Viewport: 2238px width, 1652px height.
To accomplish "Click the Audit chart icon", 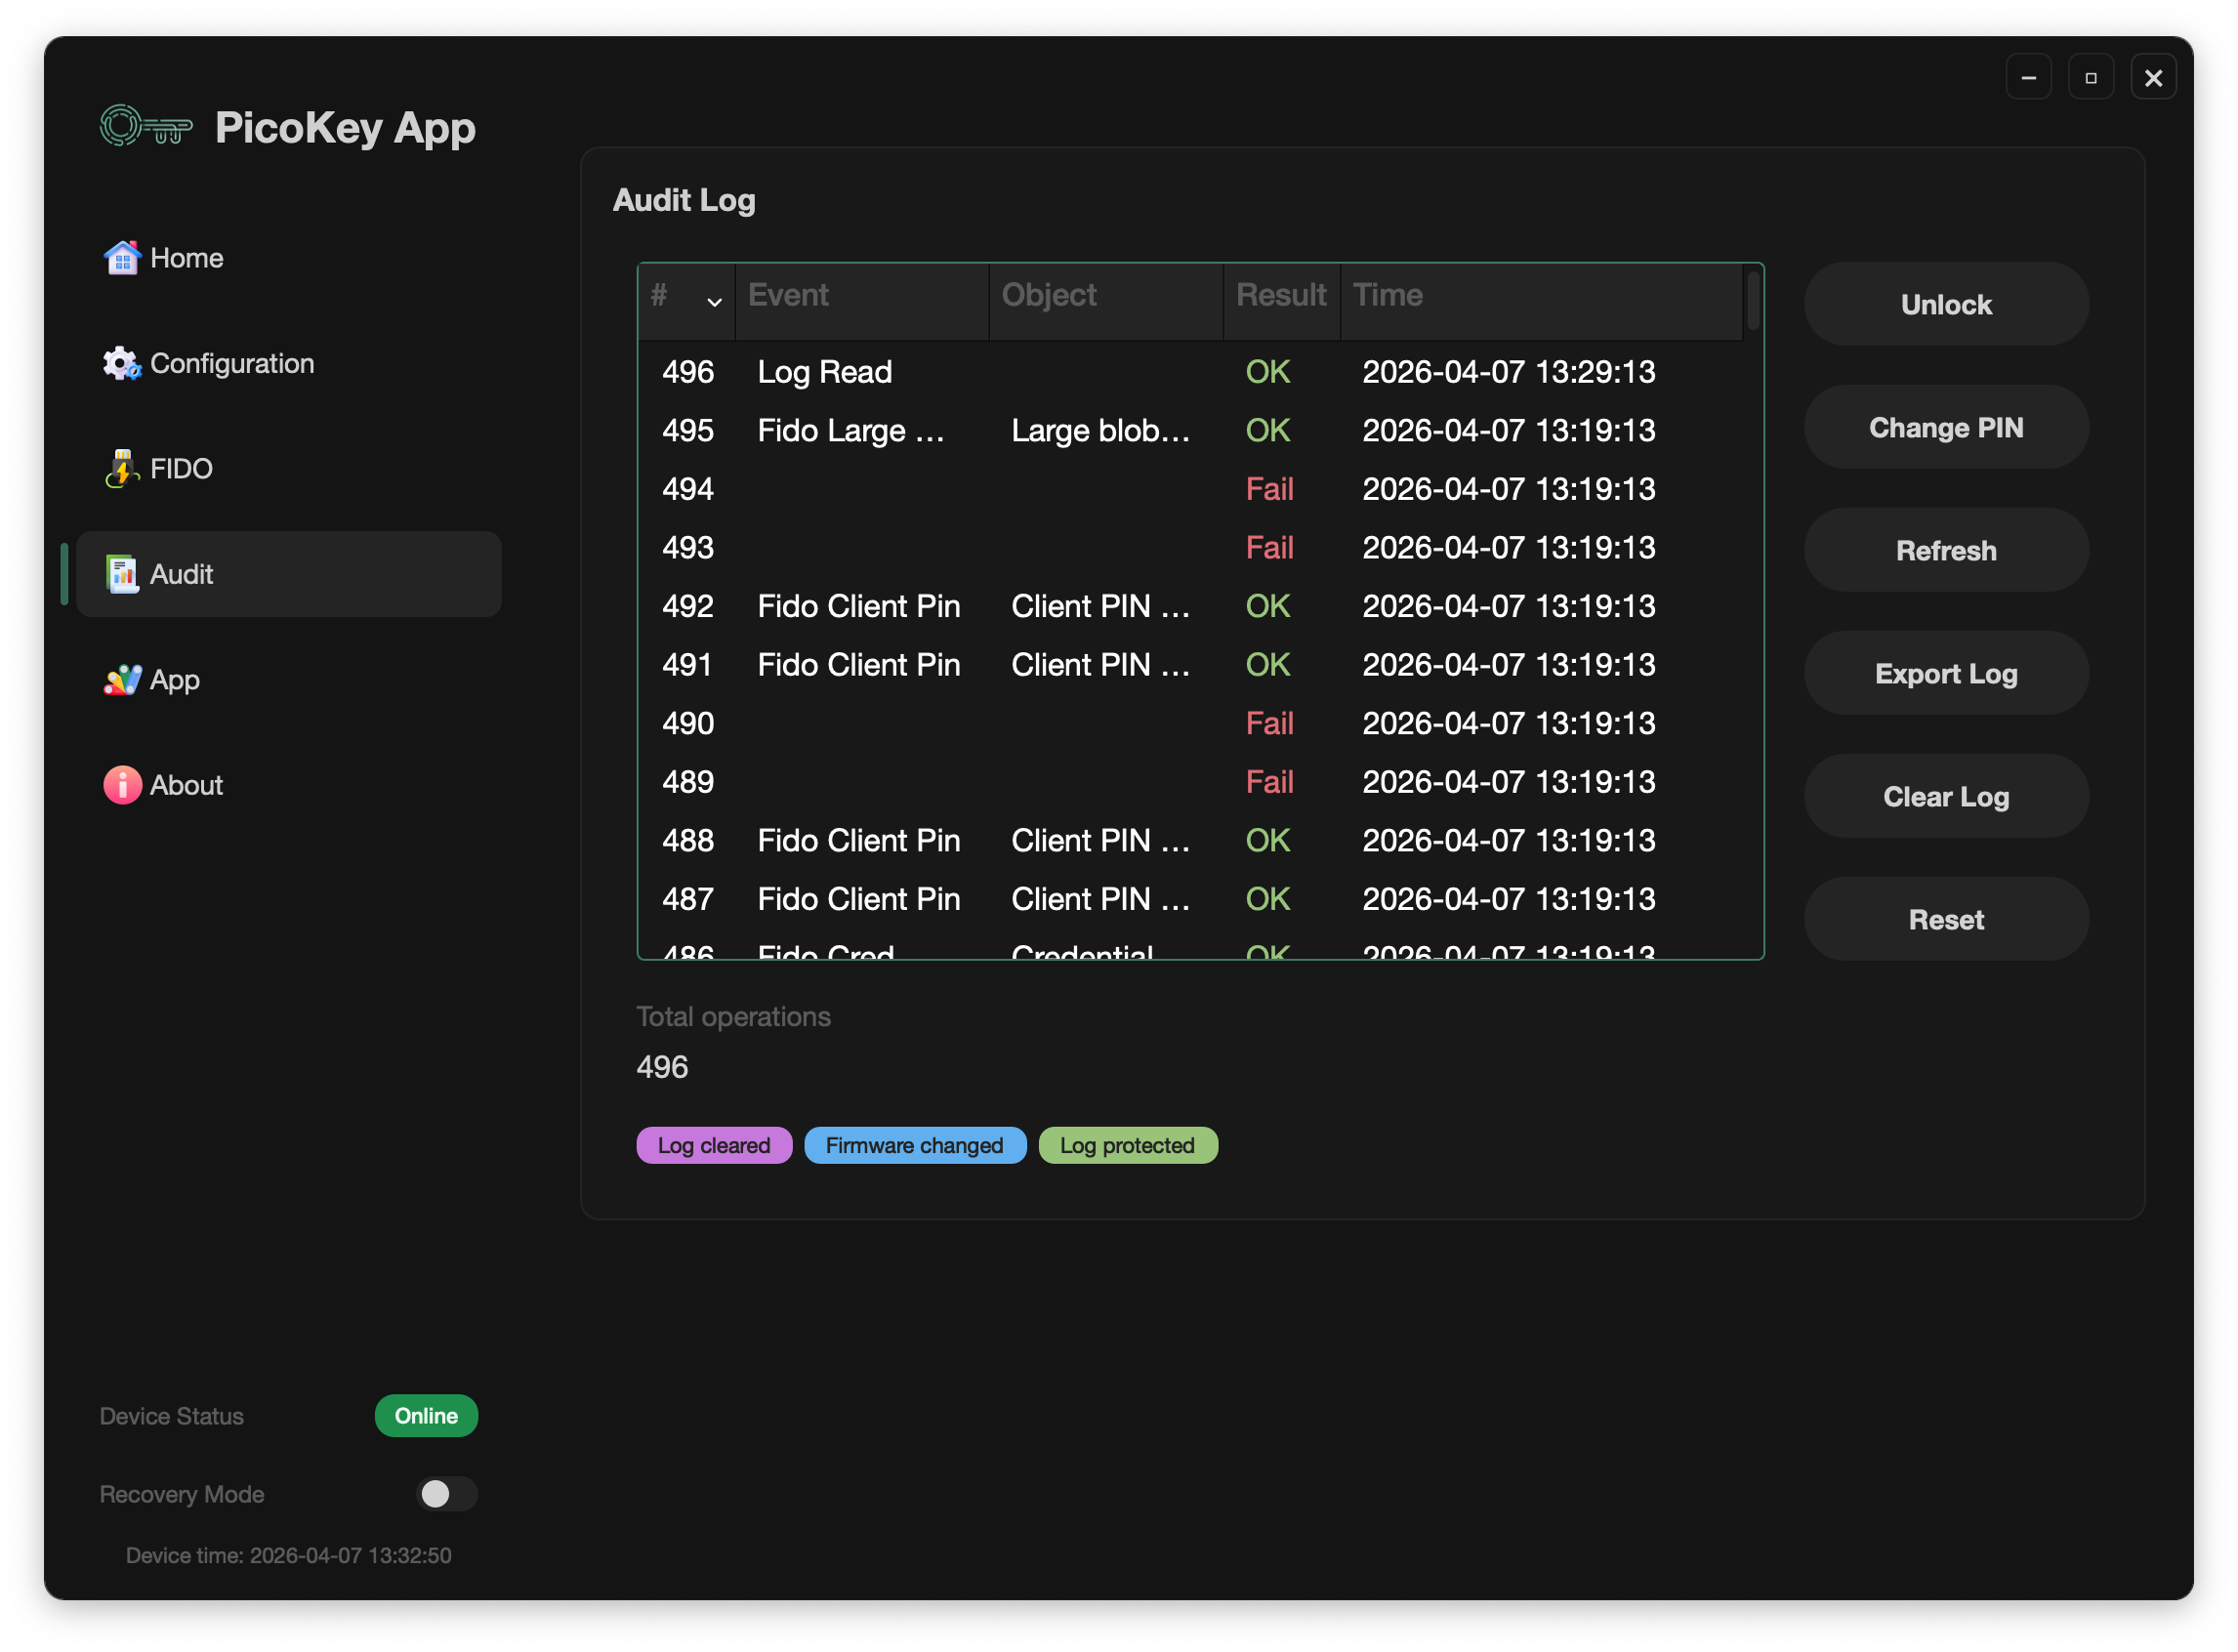I will (x=122, y=574).
